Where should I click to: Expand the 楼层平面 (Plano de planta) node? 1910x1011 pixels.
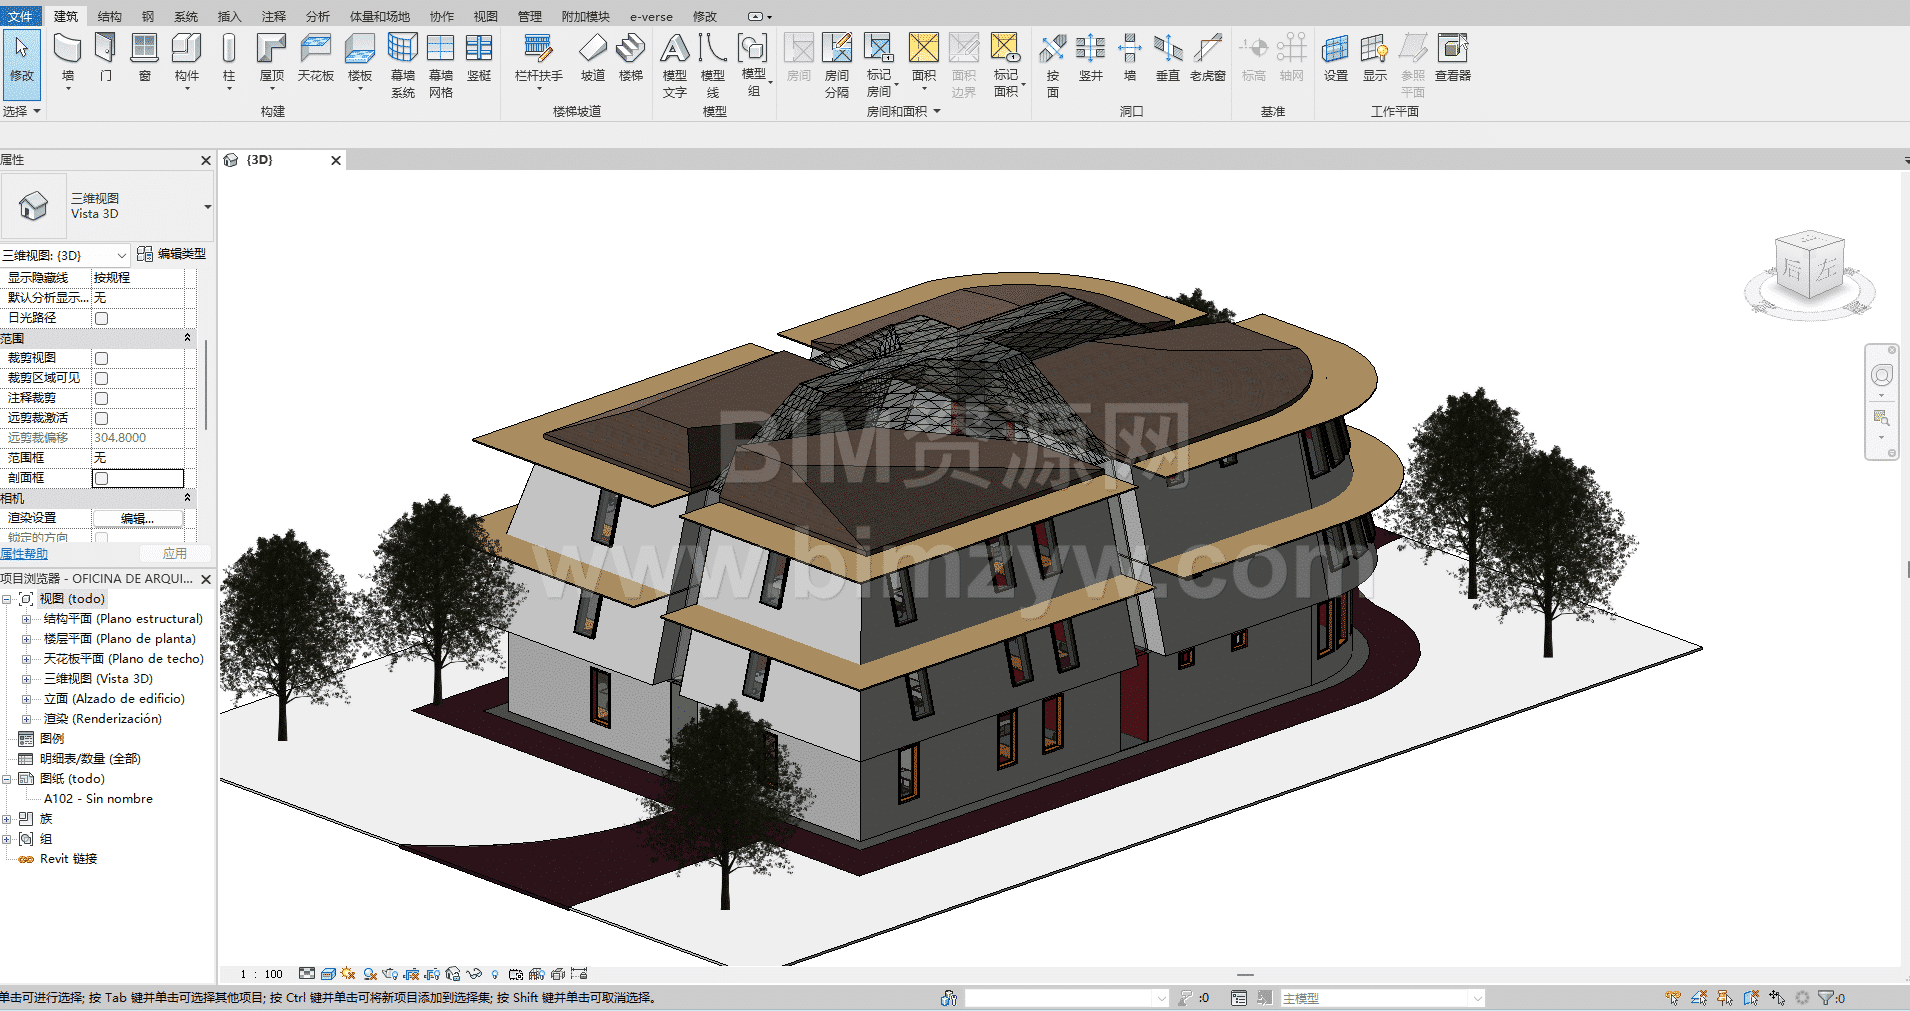click(x=26, y=639)
